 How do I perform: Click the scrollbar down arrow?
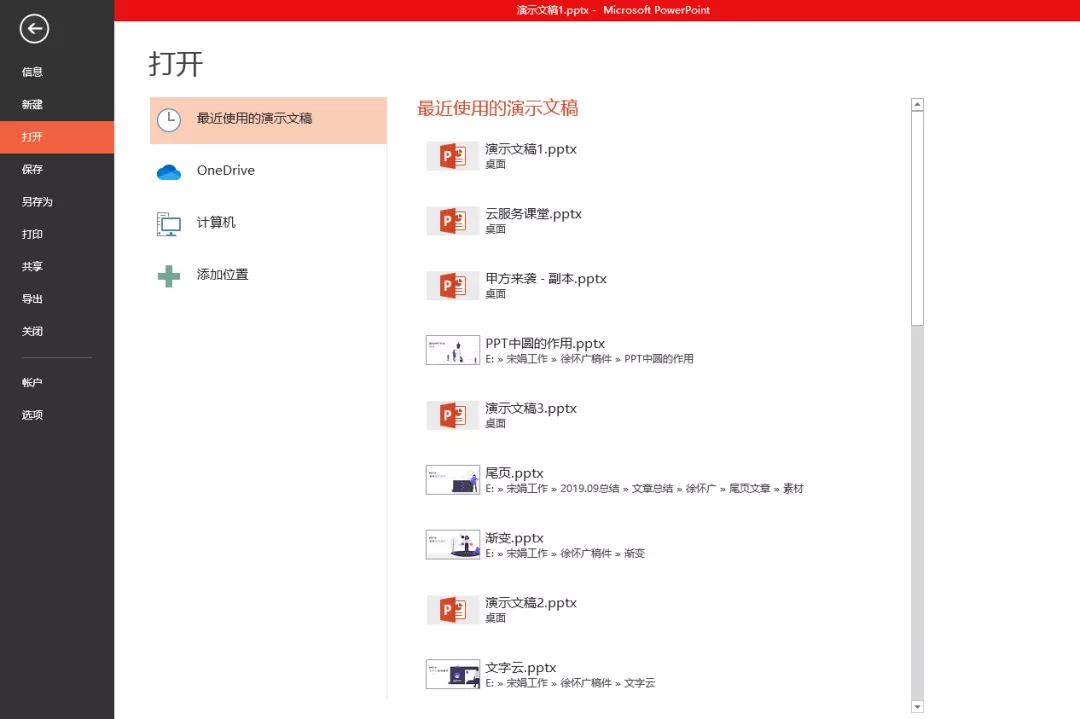click(x=917, y=706)
